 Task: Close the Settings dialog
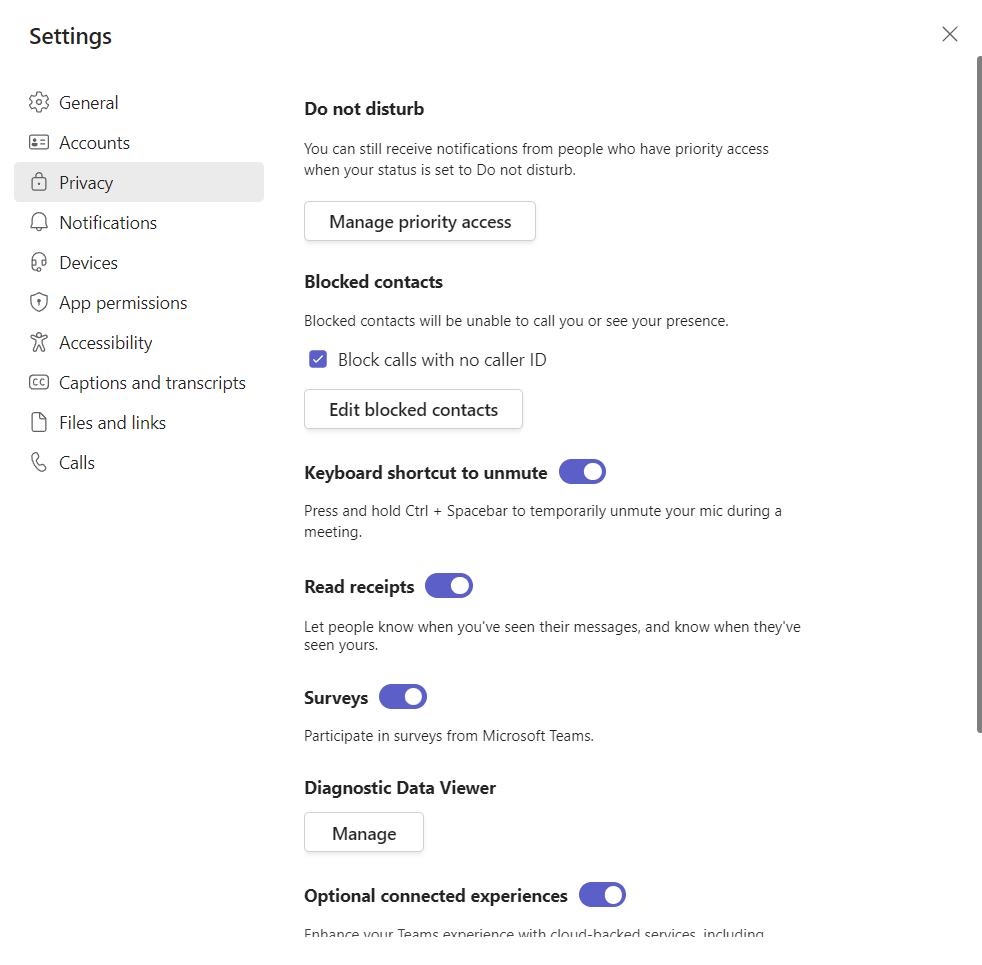coord(950,34)
